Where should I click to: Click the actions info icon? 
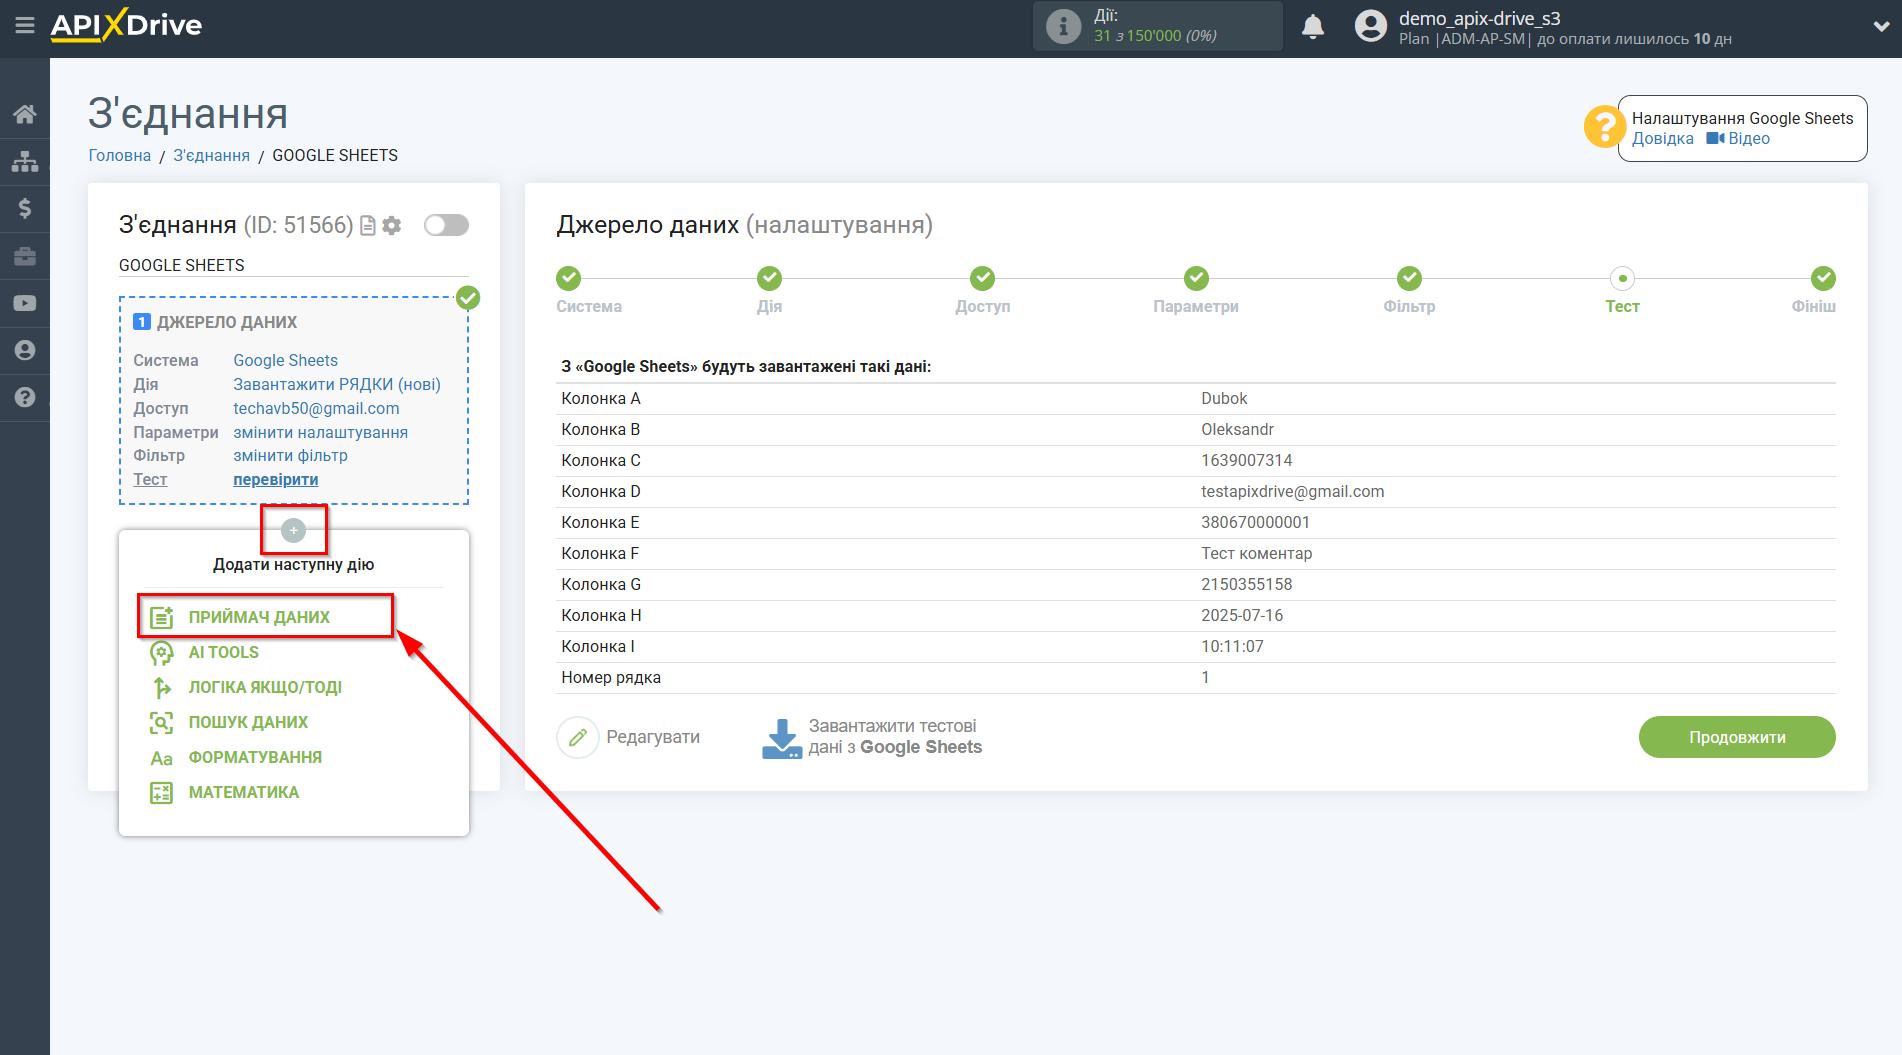pos(1063,26)
